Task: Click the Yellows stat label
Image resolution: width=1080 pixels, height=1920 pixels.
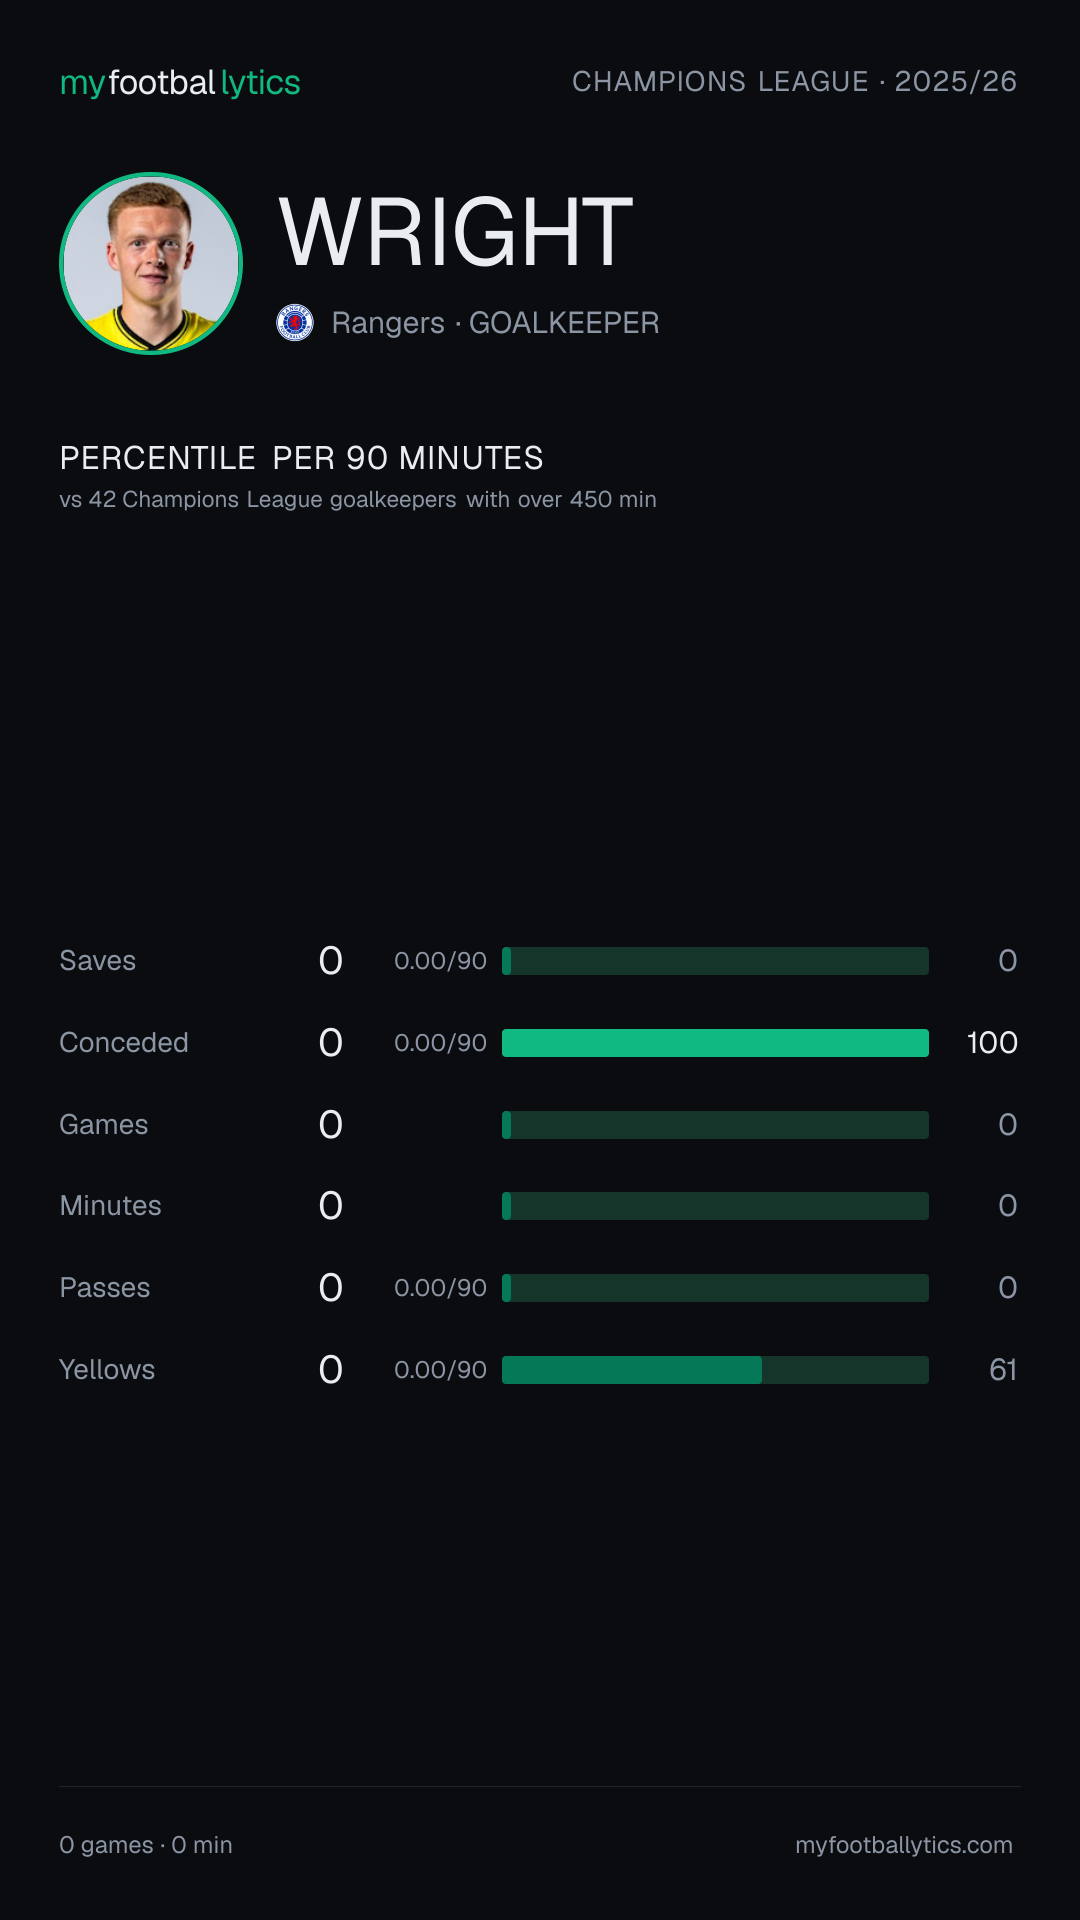Action: [x=107, y=1370]
